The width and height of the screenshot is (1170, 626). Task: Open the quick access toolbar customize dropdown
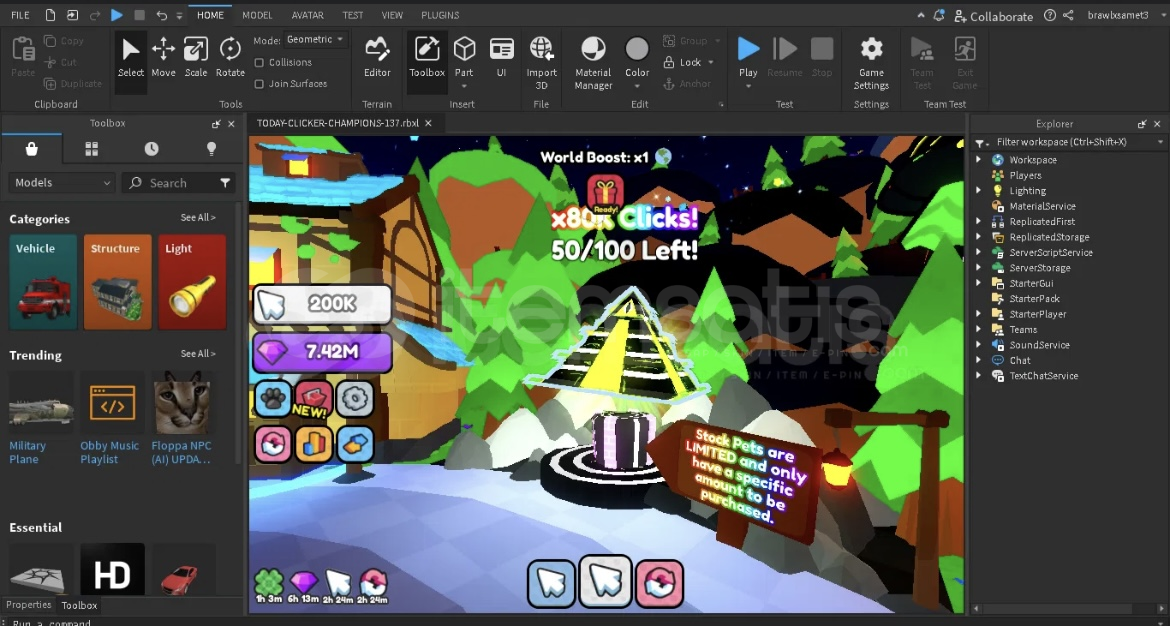180,16
